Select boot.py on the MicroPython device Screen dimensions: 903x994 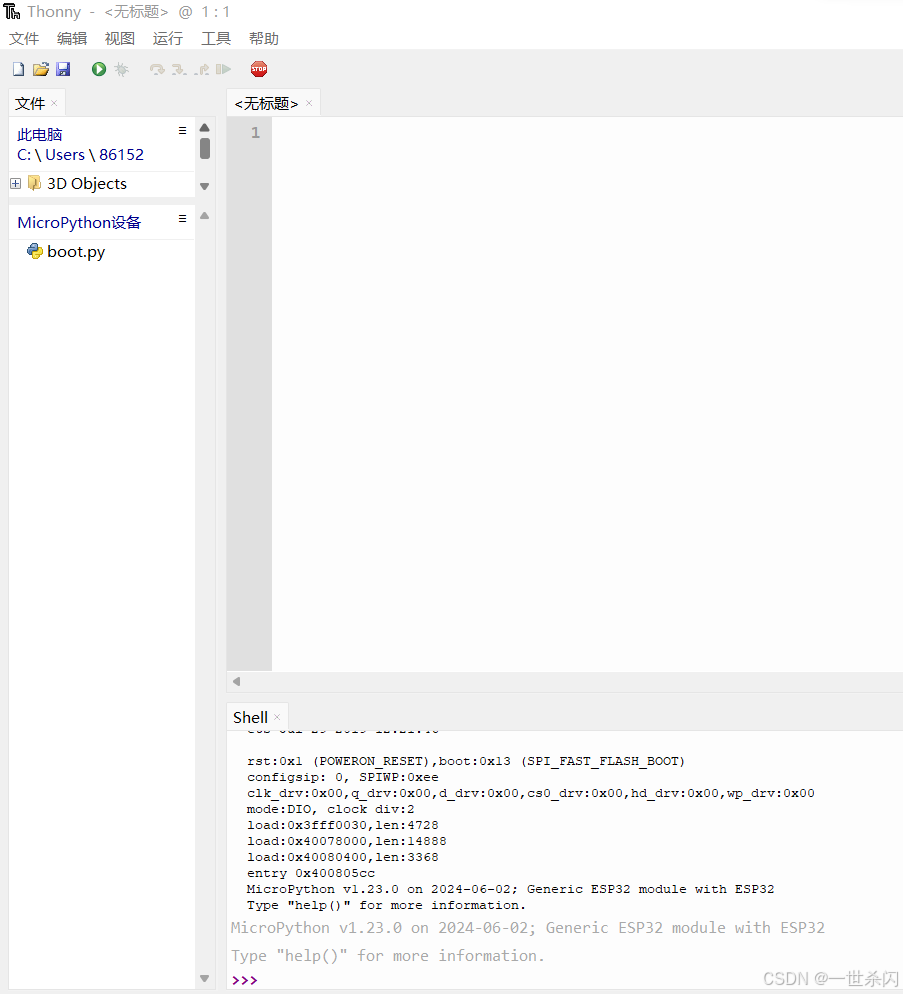click(75, 251)
